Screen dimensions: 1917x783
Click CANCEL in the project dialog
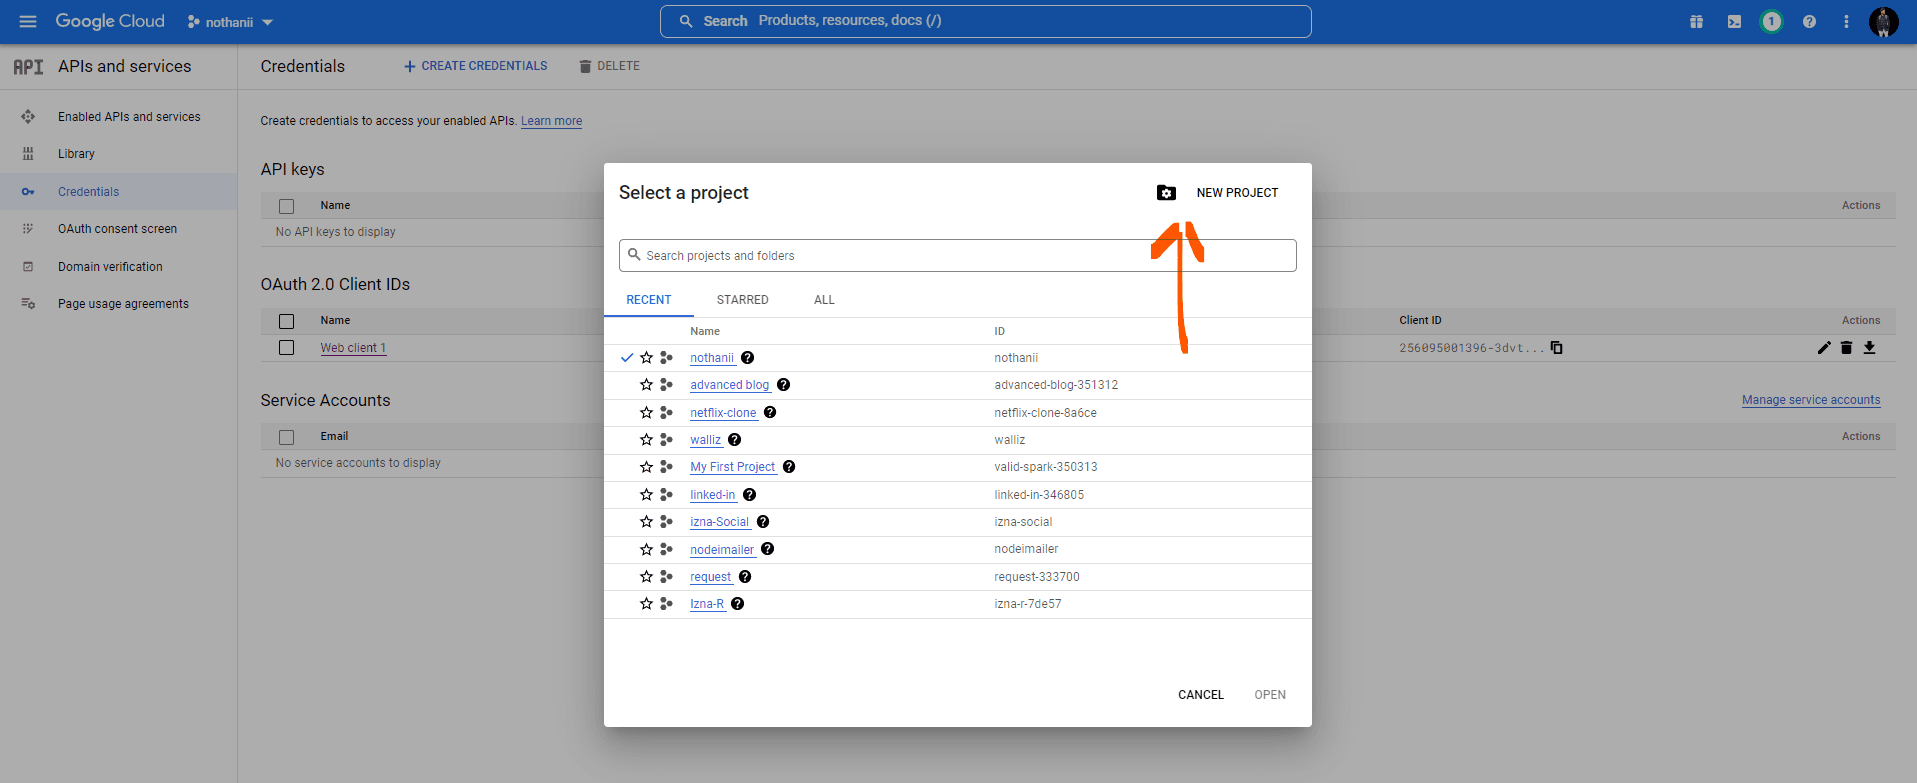click(1201, 694)
